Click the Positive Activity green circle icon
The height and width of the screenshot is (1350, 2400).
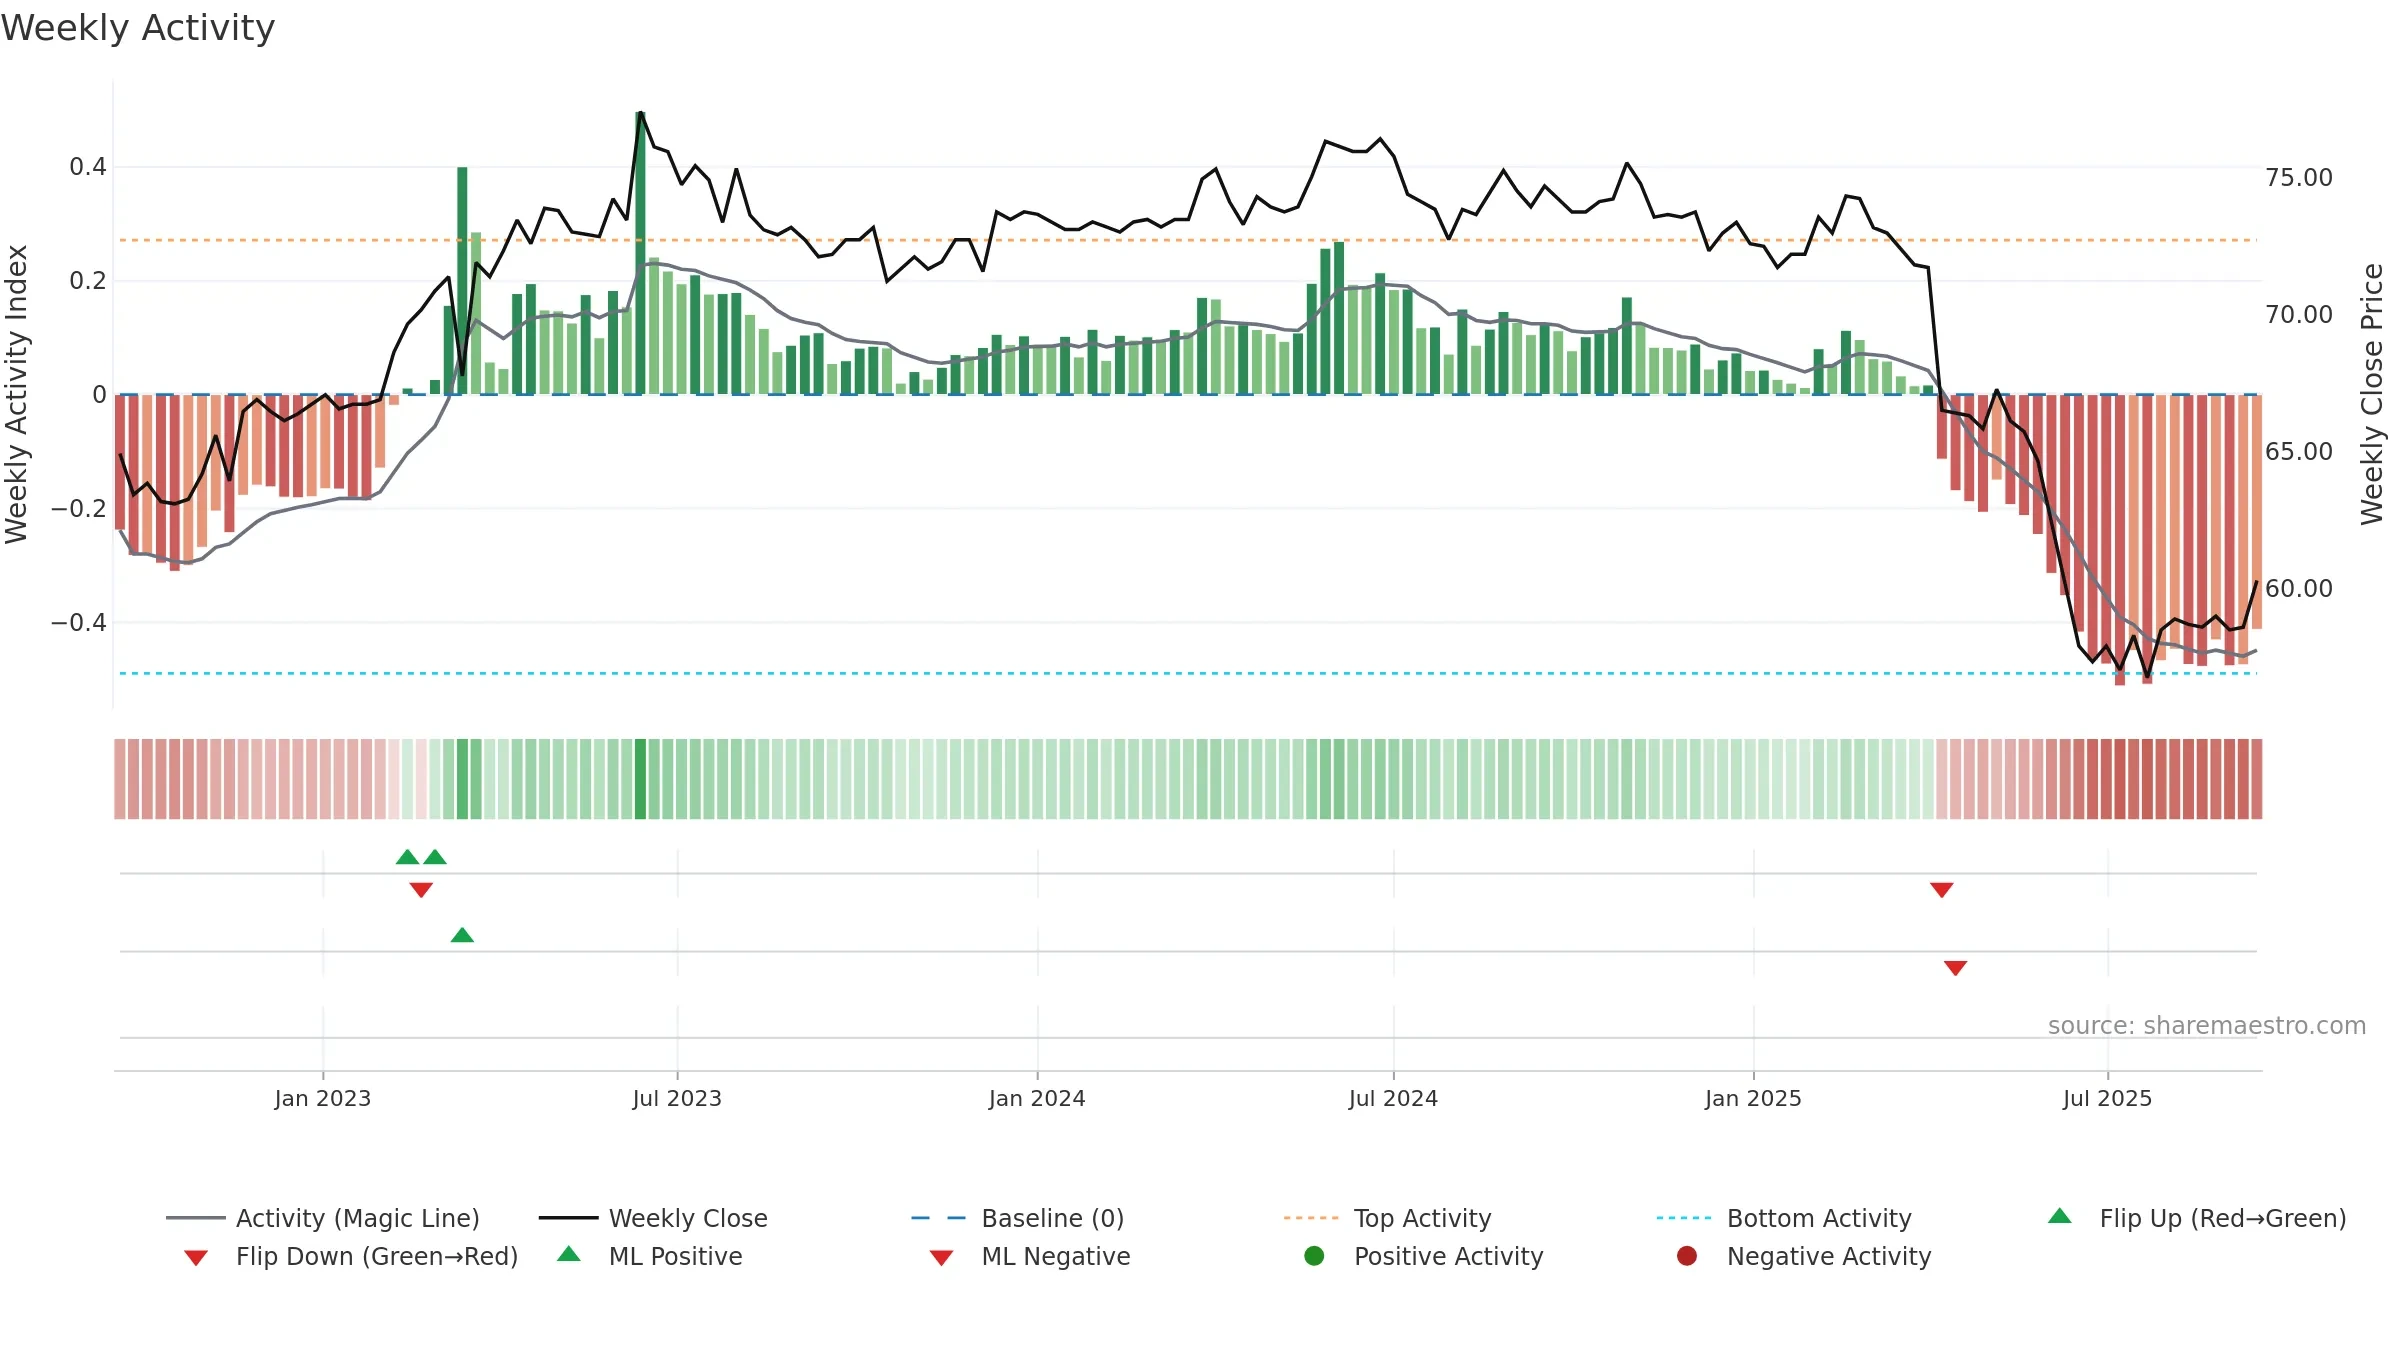click(x=1314, y=1255)
